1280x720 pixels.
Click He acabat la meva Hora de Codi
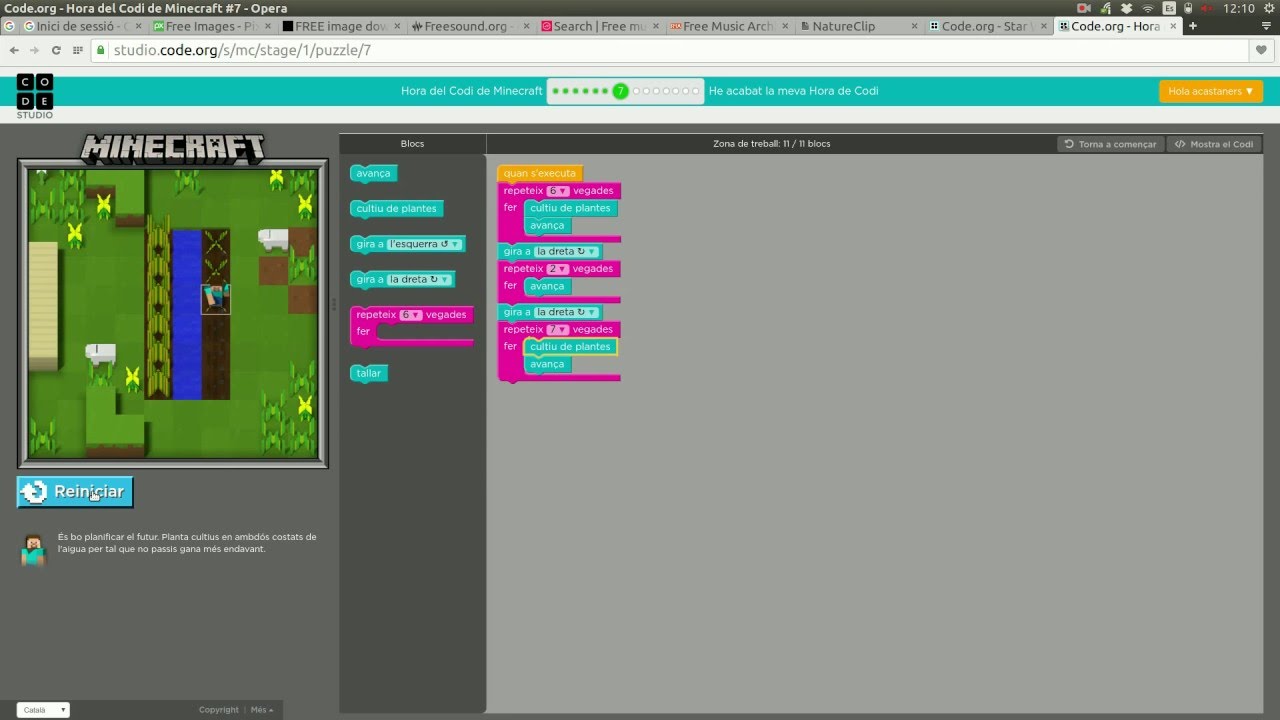[794, 91]
